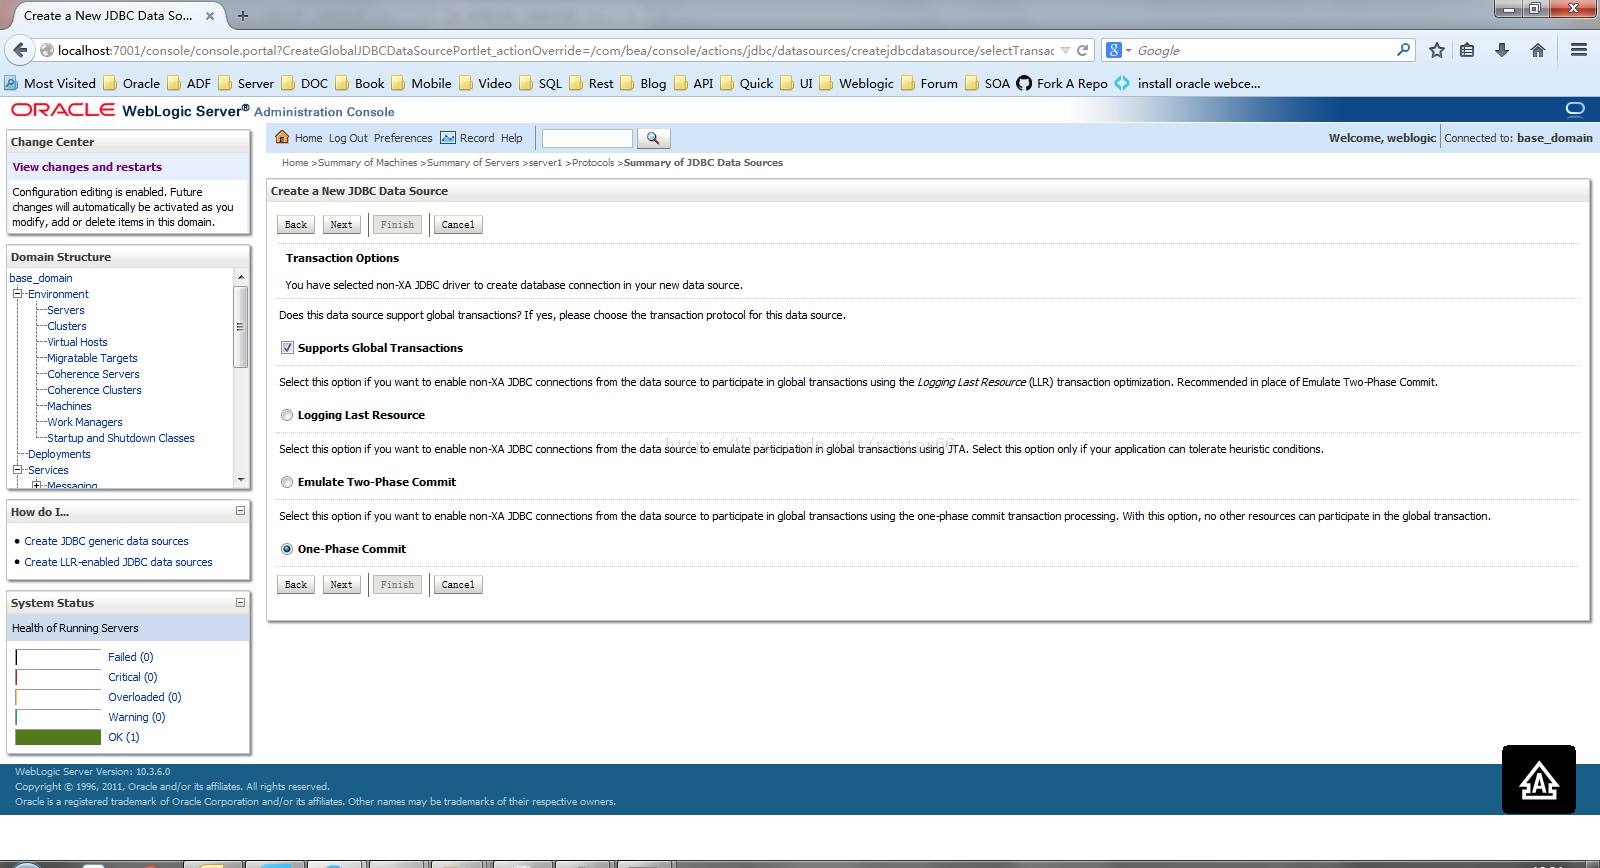Select Logging Last Resource option
Screen dimensions: 1600x868
pos(287,415)
